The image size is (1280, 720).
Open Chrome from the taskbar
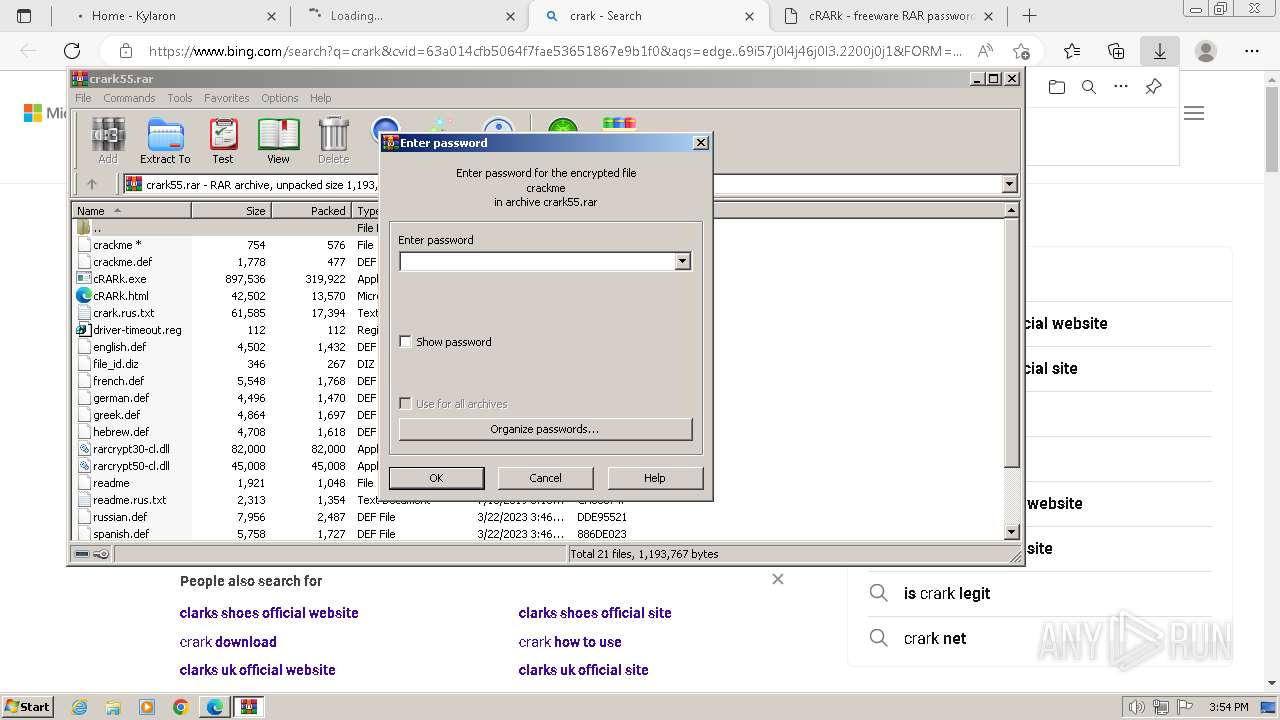point(181,707)
